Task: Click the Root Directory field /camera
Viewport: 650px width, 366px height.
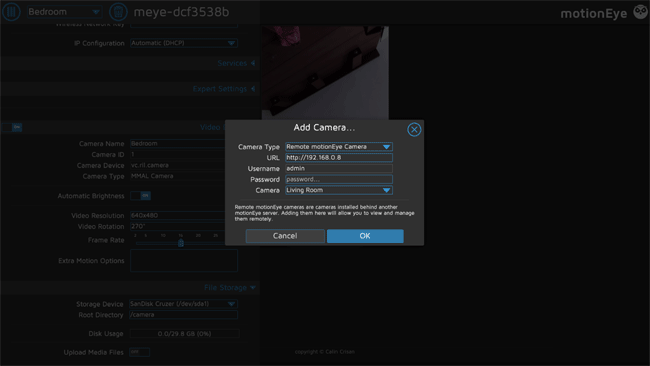Action: pos(184,315)
